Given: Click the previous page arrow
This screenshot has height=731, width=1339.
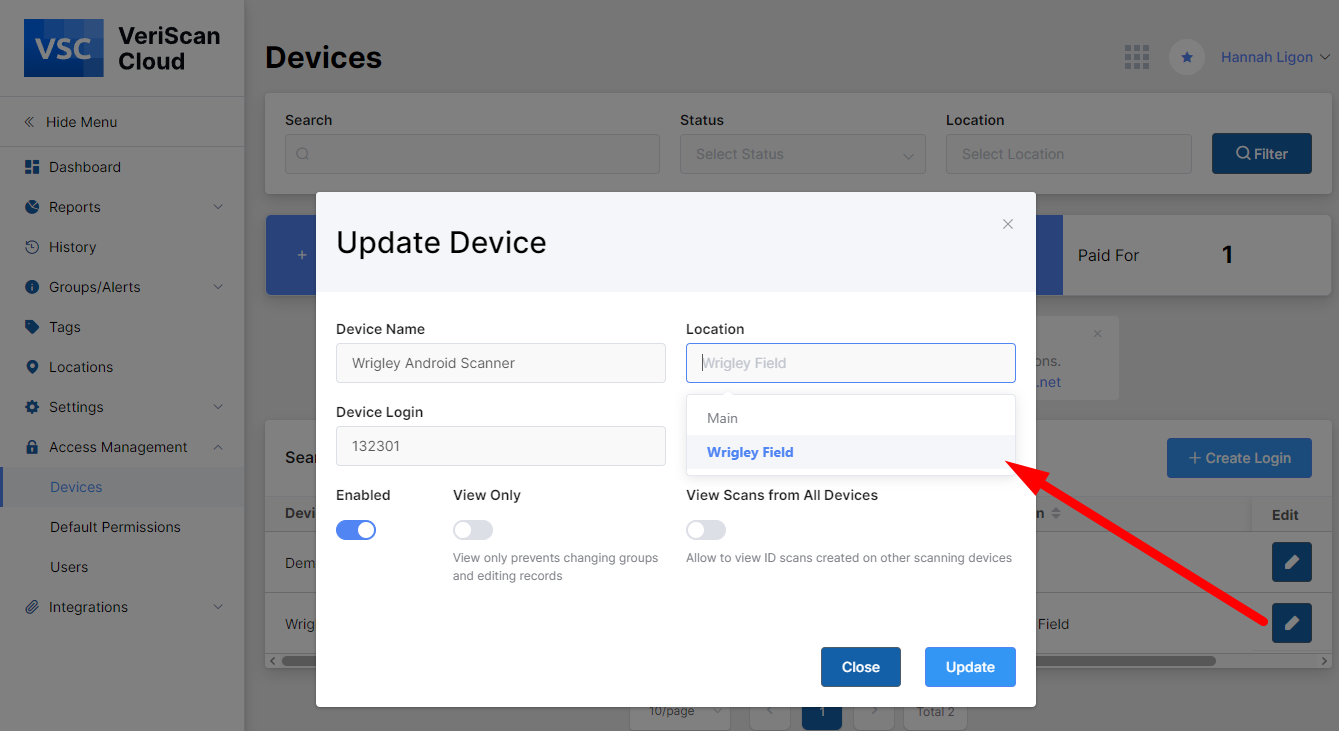Looking at the screenshot, I should point(770,712).
